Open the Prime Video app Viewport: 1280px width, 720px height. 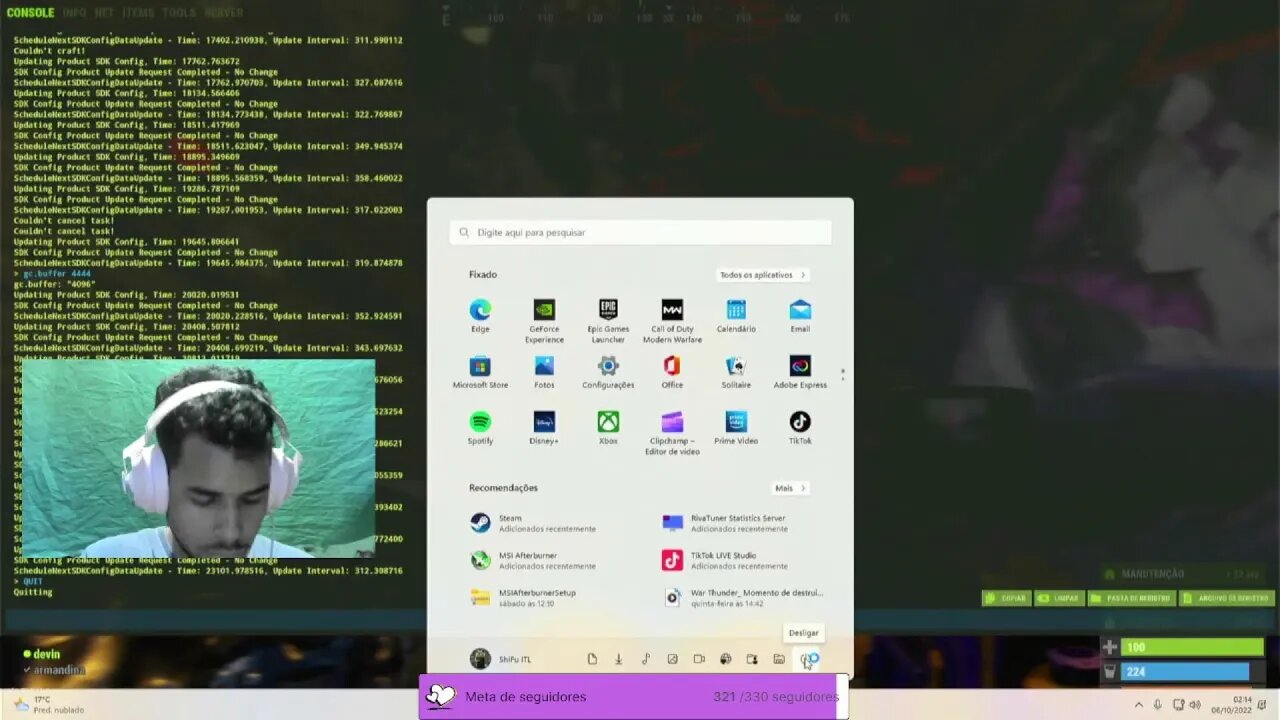point(736,428)
